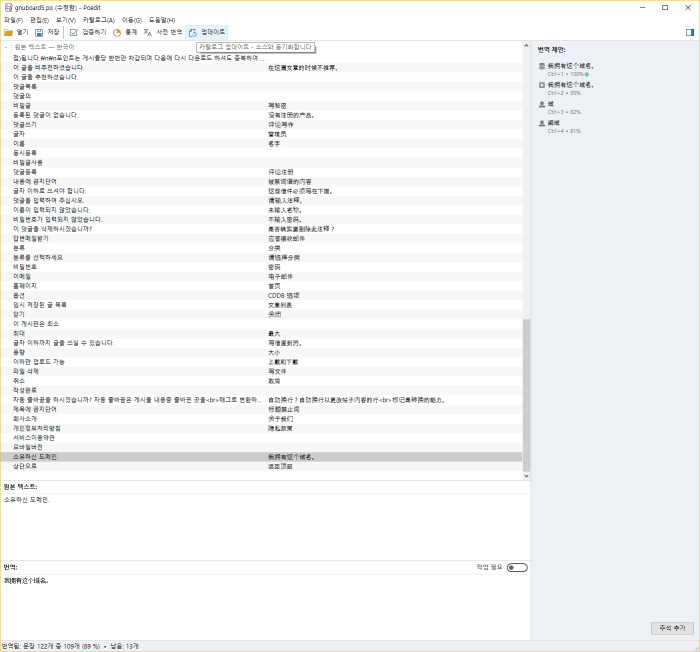
Task: Click the Open (열기) folder toolbar icon
Action: coord(9,32)
